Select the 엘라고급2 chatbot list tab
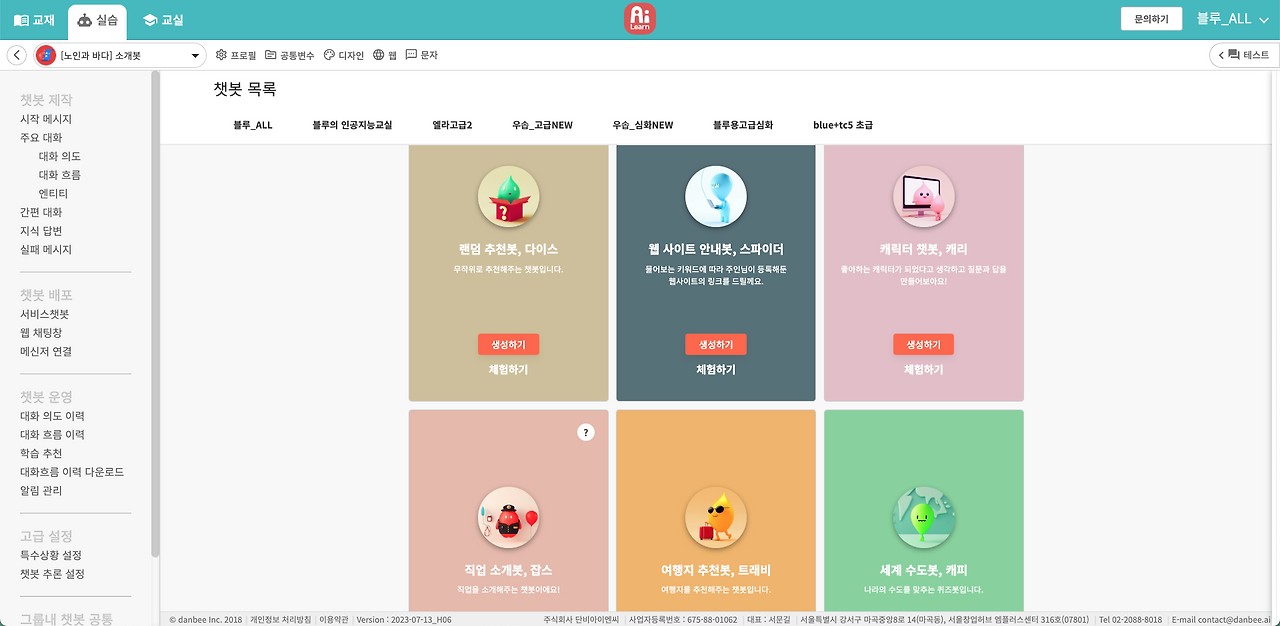Viewport: 1280px width, 626px height. [450, 125]
